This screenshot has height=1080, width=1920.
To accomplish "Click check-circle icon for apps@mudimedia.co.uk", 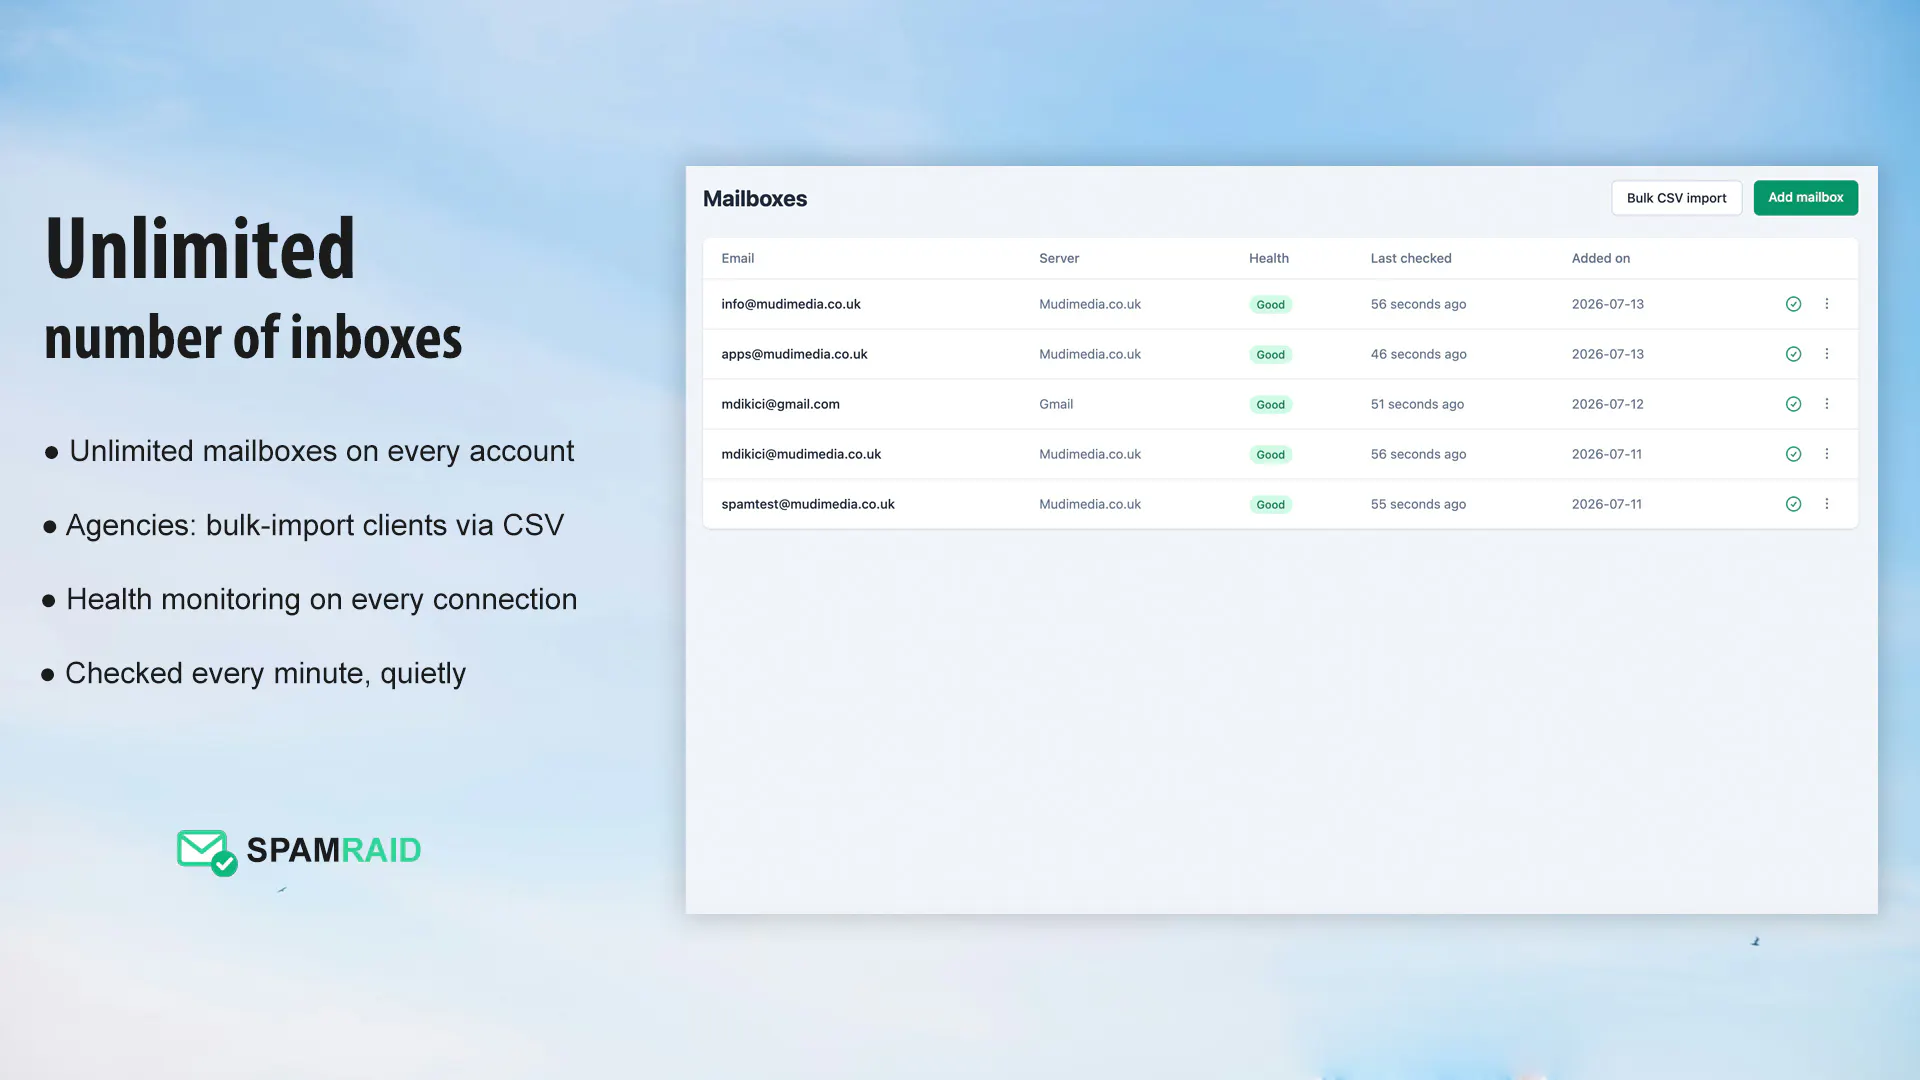I will click(x=1793, y=354).
